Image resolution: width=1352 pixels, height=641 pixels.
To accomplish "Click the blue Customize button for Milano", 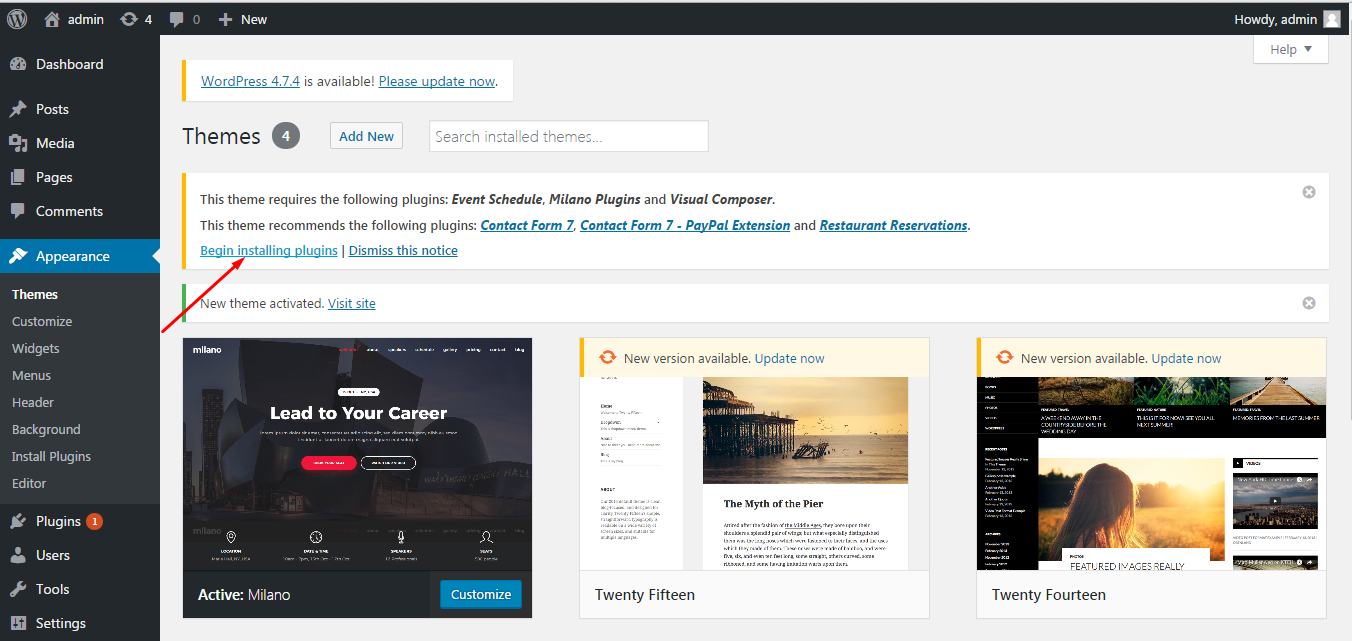I will tap(481, 594).
